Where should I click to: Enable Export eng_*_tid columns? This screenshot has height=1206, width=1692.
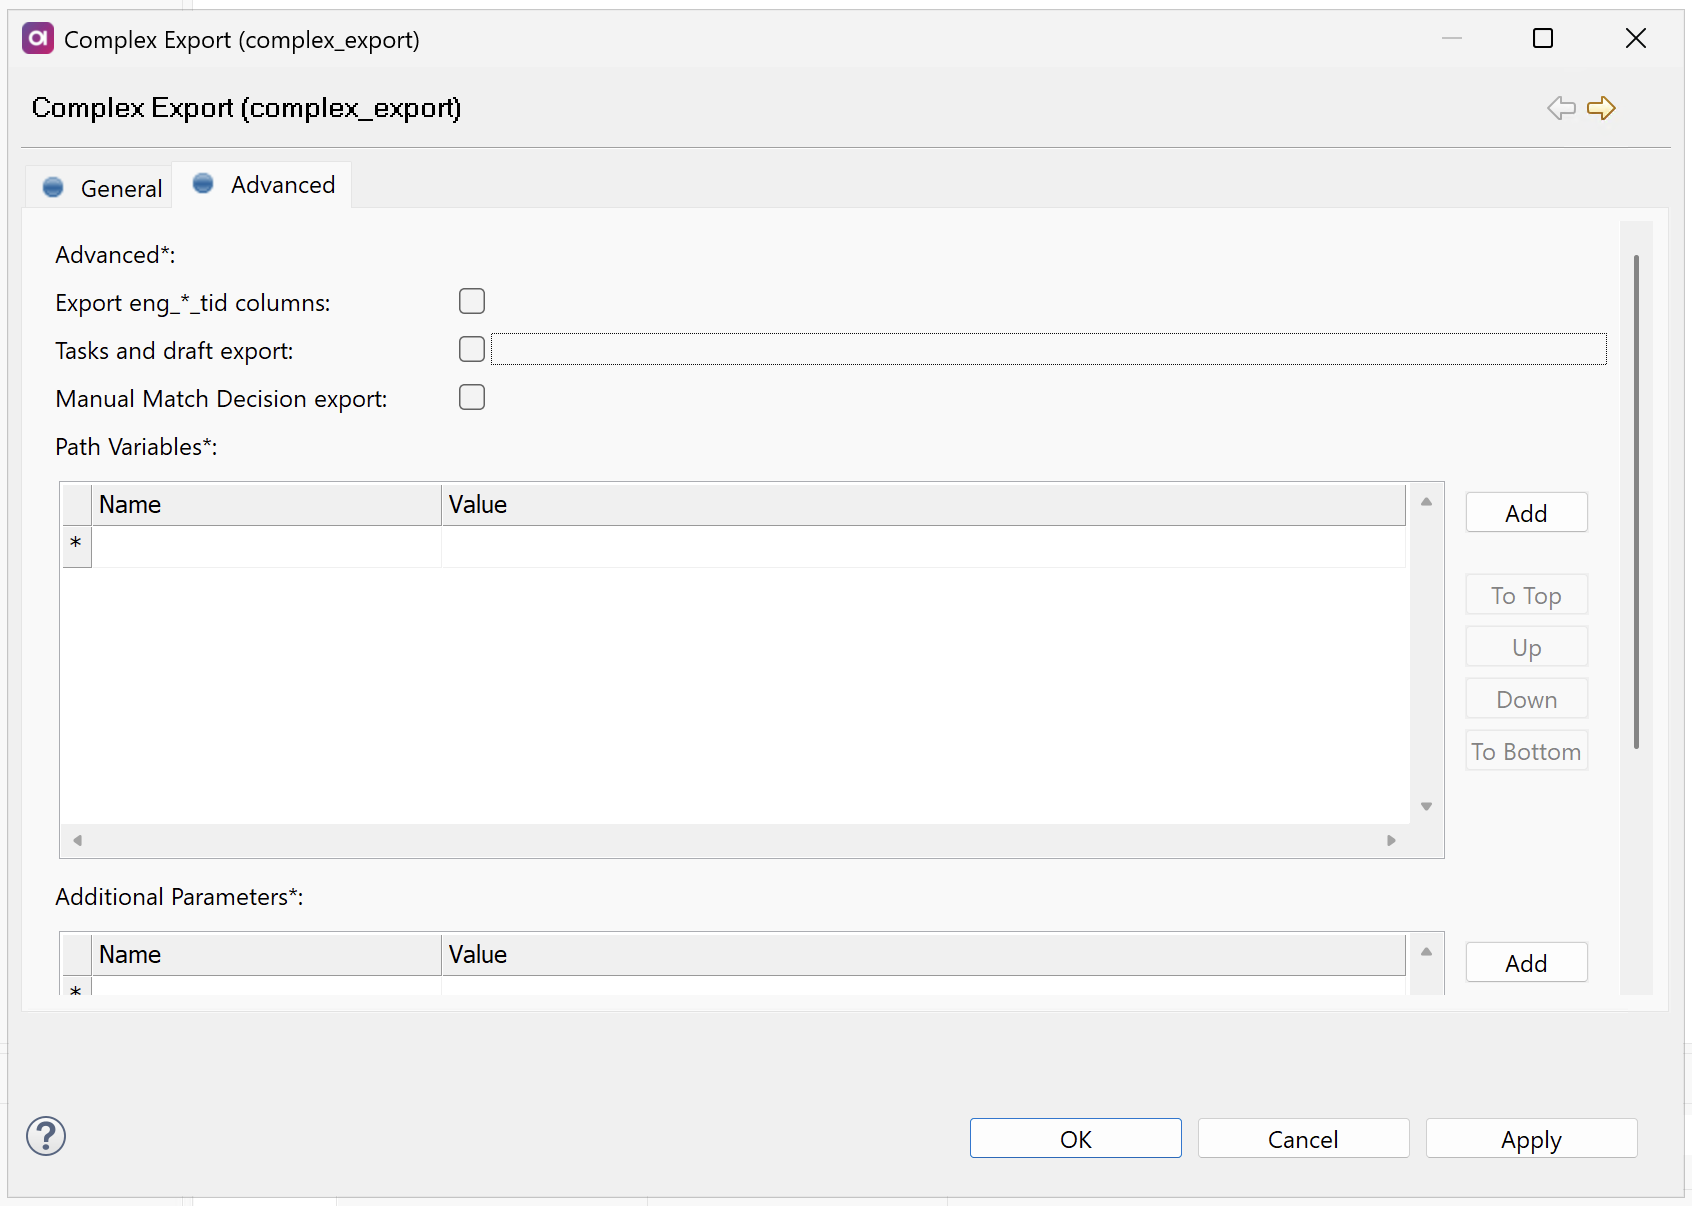pyautogui.click(x=471, y=300)
